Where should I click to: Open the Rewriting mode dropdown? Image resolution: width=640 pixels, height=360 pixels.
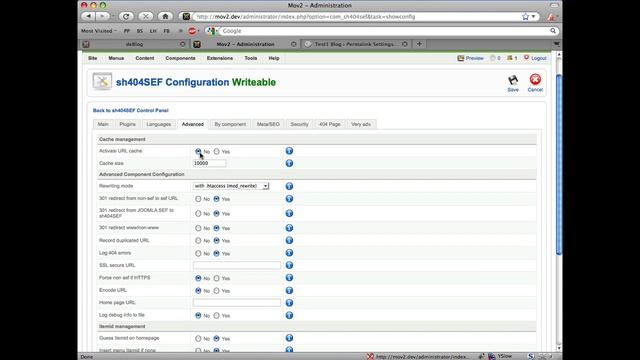pos(231,186)
